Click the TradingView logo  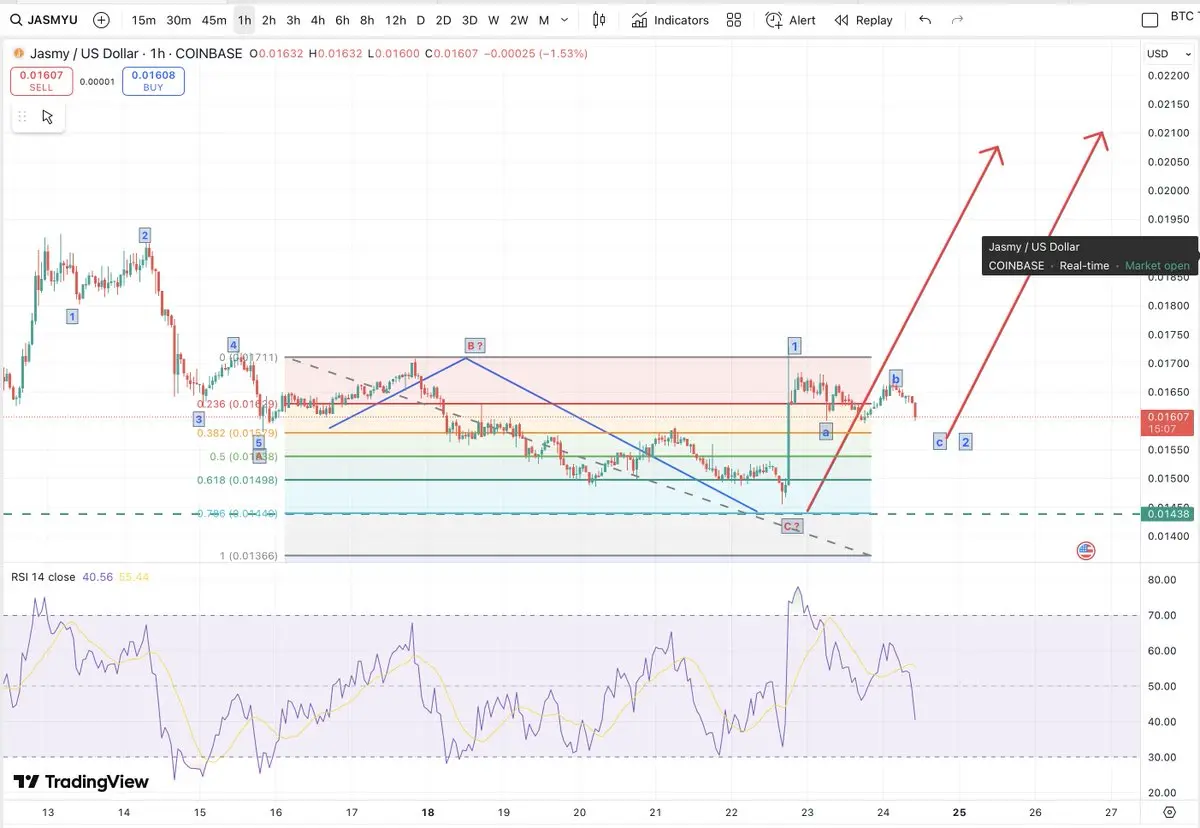80,782
